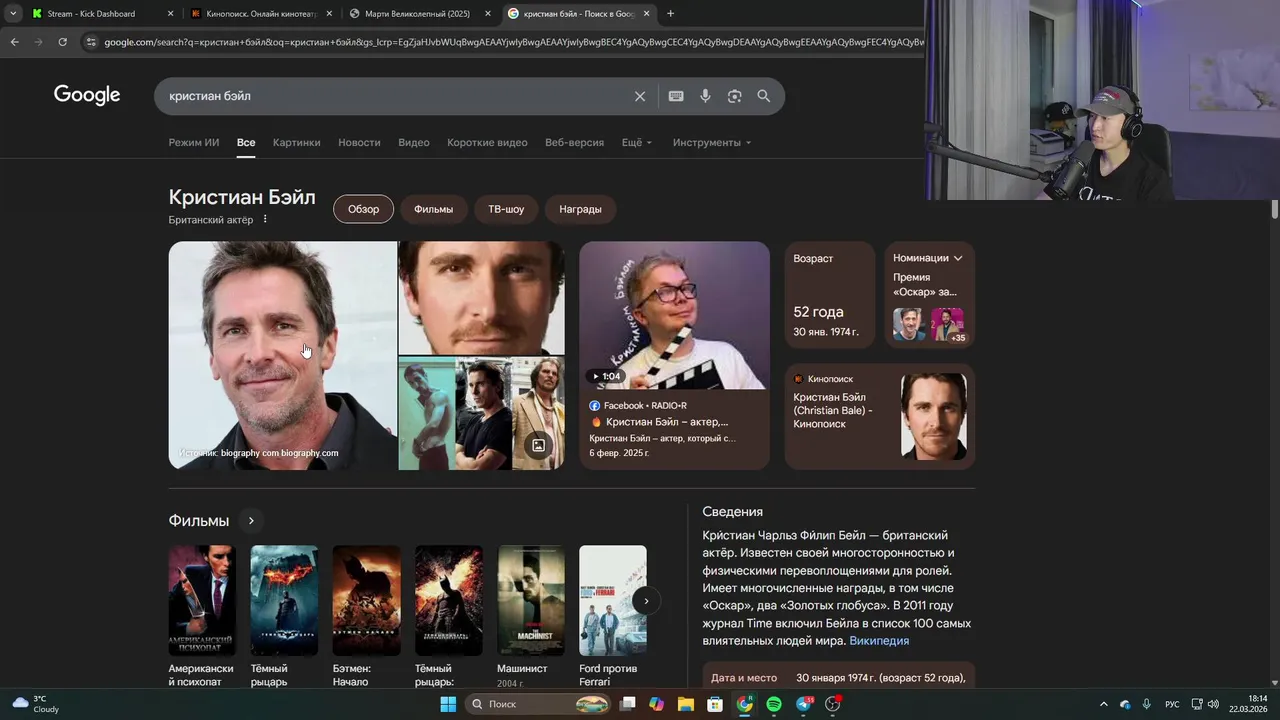The width and height of the screenshot is (1280, 720).
Task: Open three-dot menu next to Британский актёр
Action: 265,219
